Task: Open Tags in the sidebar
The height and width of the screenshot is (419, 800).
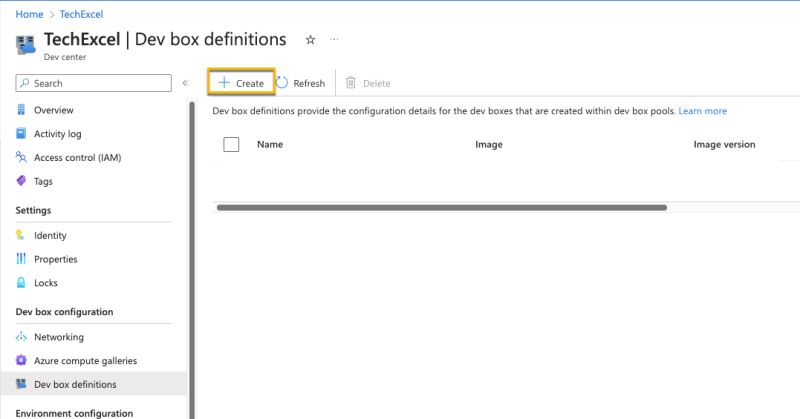Action: click(x=43, y=181)
